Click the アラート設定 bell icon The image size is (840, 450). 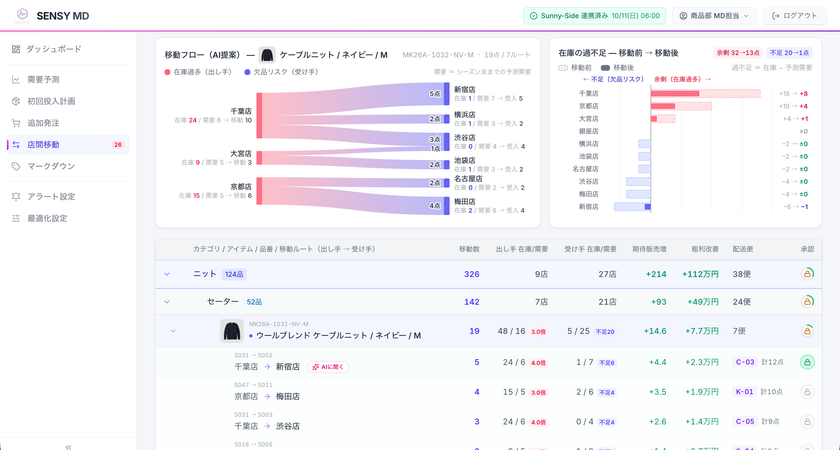[x=16, y=197]
